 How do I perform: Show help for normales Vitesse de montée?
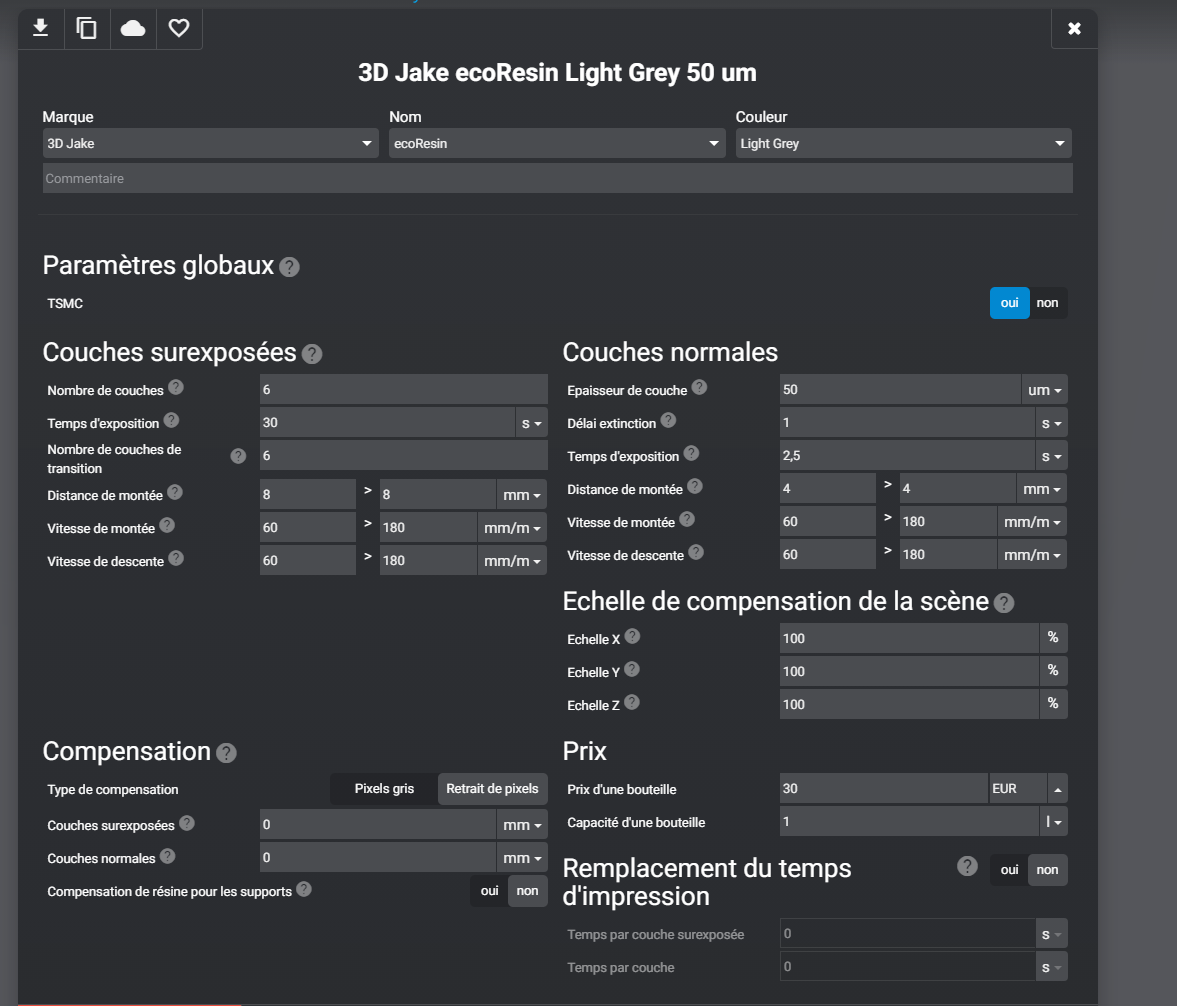pos(687,520)
